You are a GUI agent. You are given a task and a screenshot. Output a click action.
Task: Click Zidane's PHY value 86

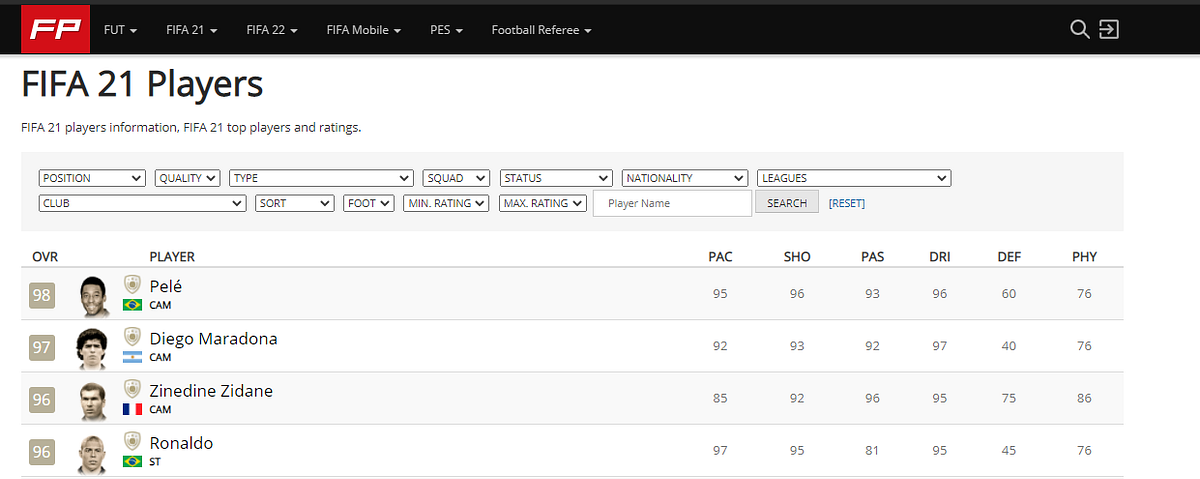pyautogui.click(x=1084, y=398)
